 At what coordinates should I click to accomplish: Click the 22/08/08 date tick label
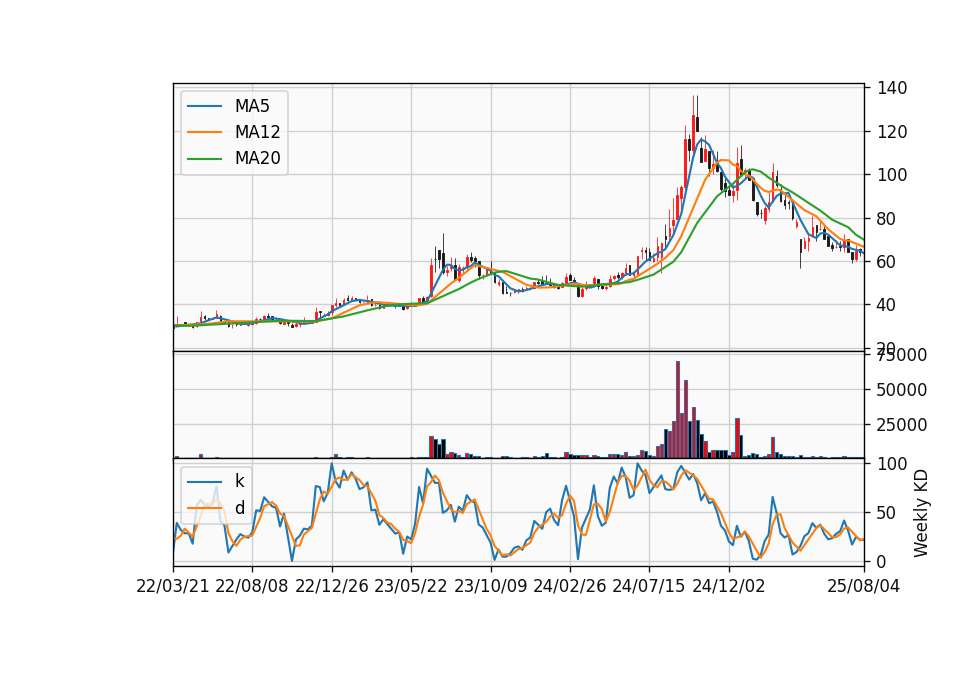(252, 586)
